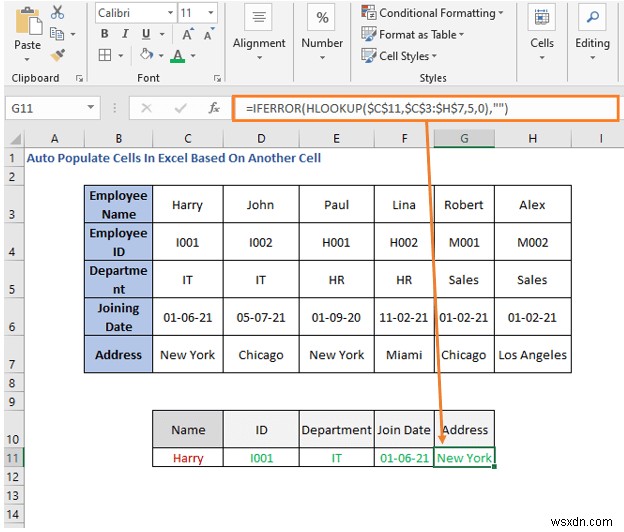
Task: Click the 'Join Date' header in row 10
Action: [404, 430]
